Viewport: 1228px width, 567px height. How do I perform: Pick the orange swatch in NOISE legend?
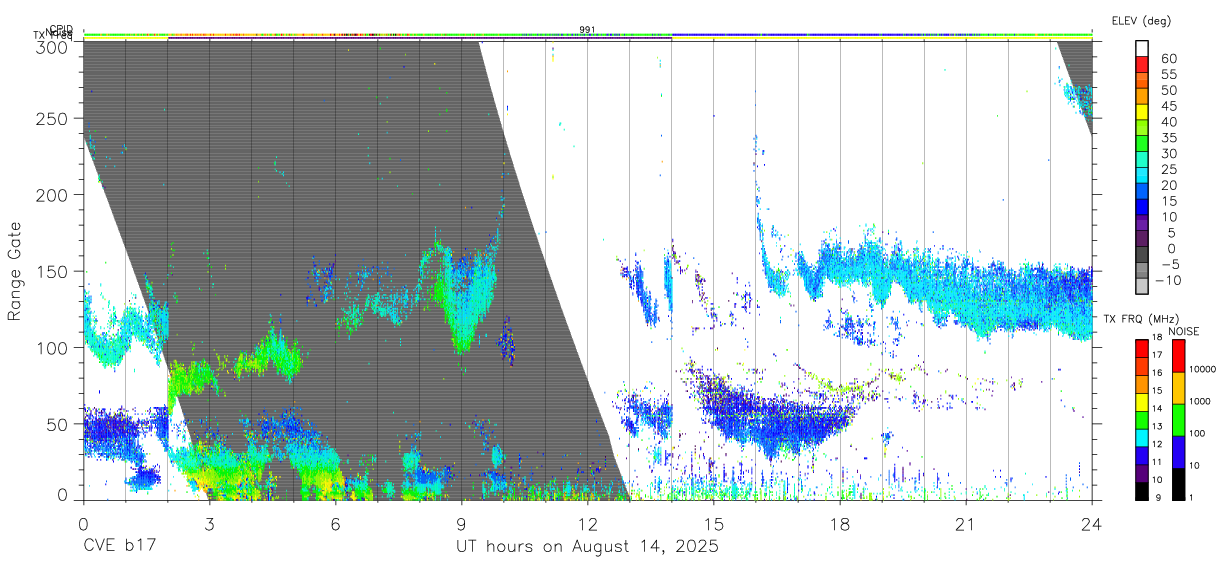click(x=1178, y=387)
